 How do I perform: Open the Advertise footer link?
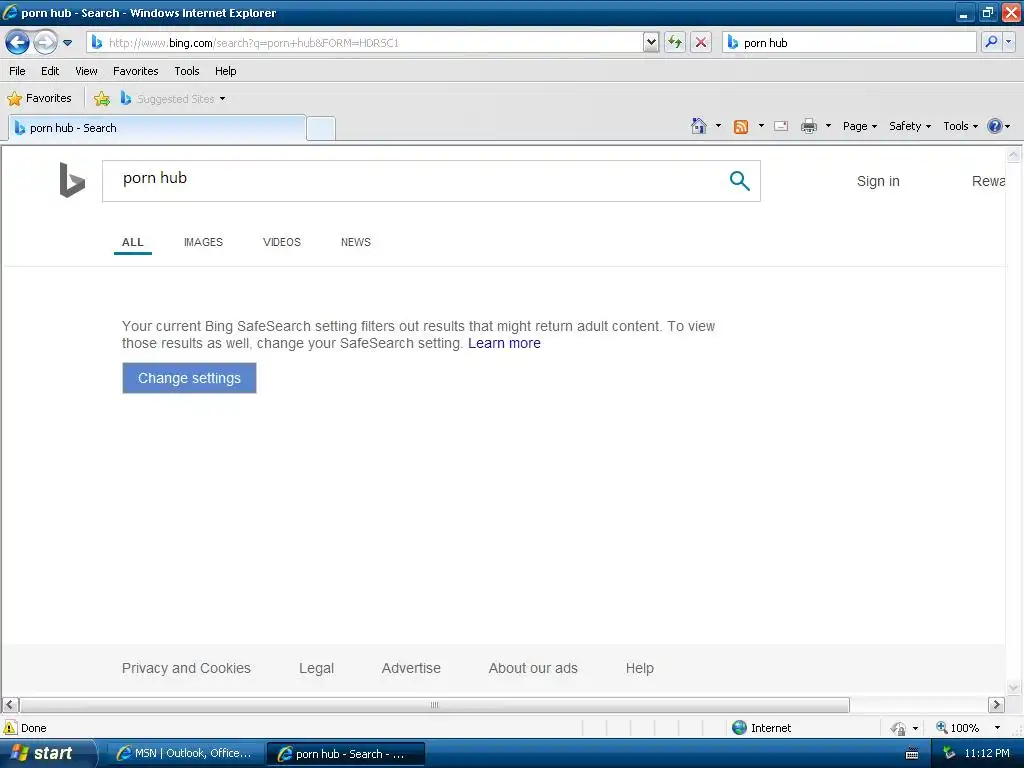411,668
